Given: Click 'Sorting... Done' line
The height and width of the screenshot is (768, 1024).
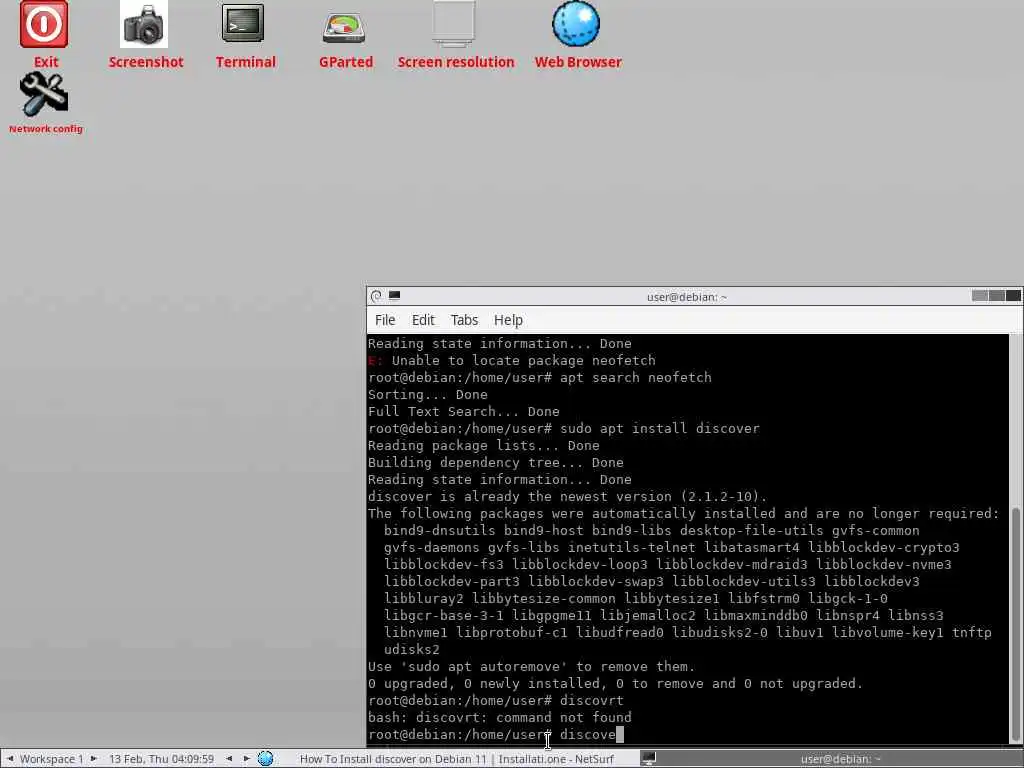Looking at the screenshot, I should [x=428, y=394].
